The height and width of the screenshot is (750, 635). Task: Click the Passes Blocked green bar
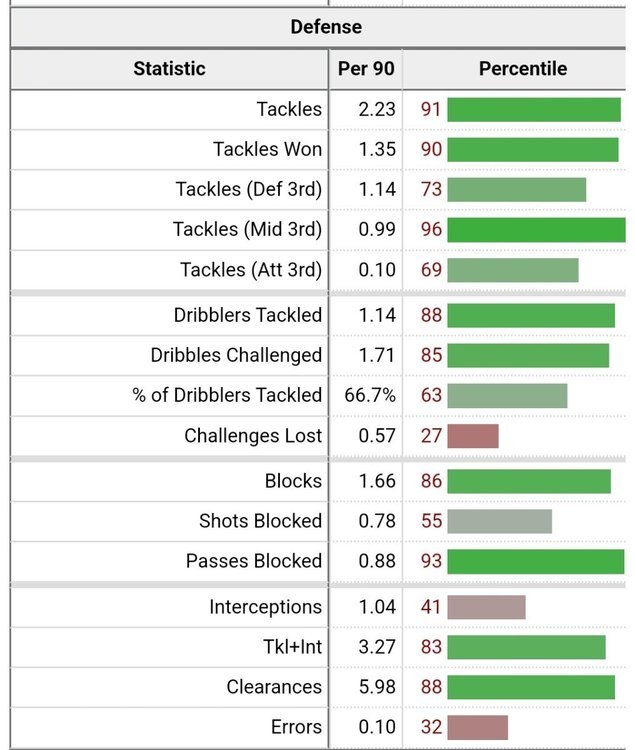[x=536, y=562]
